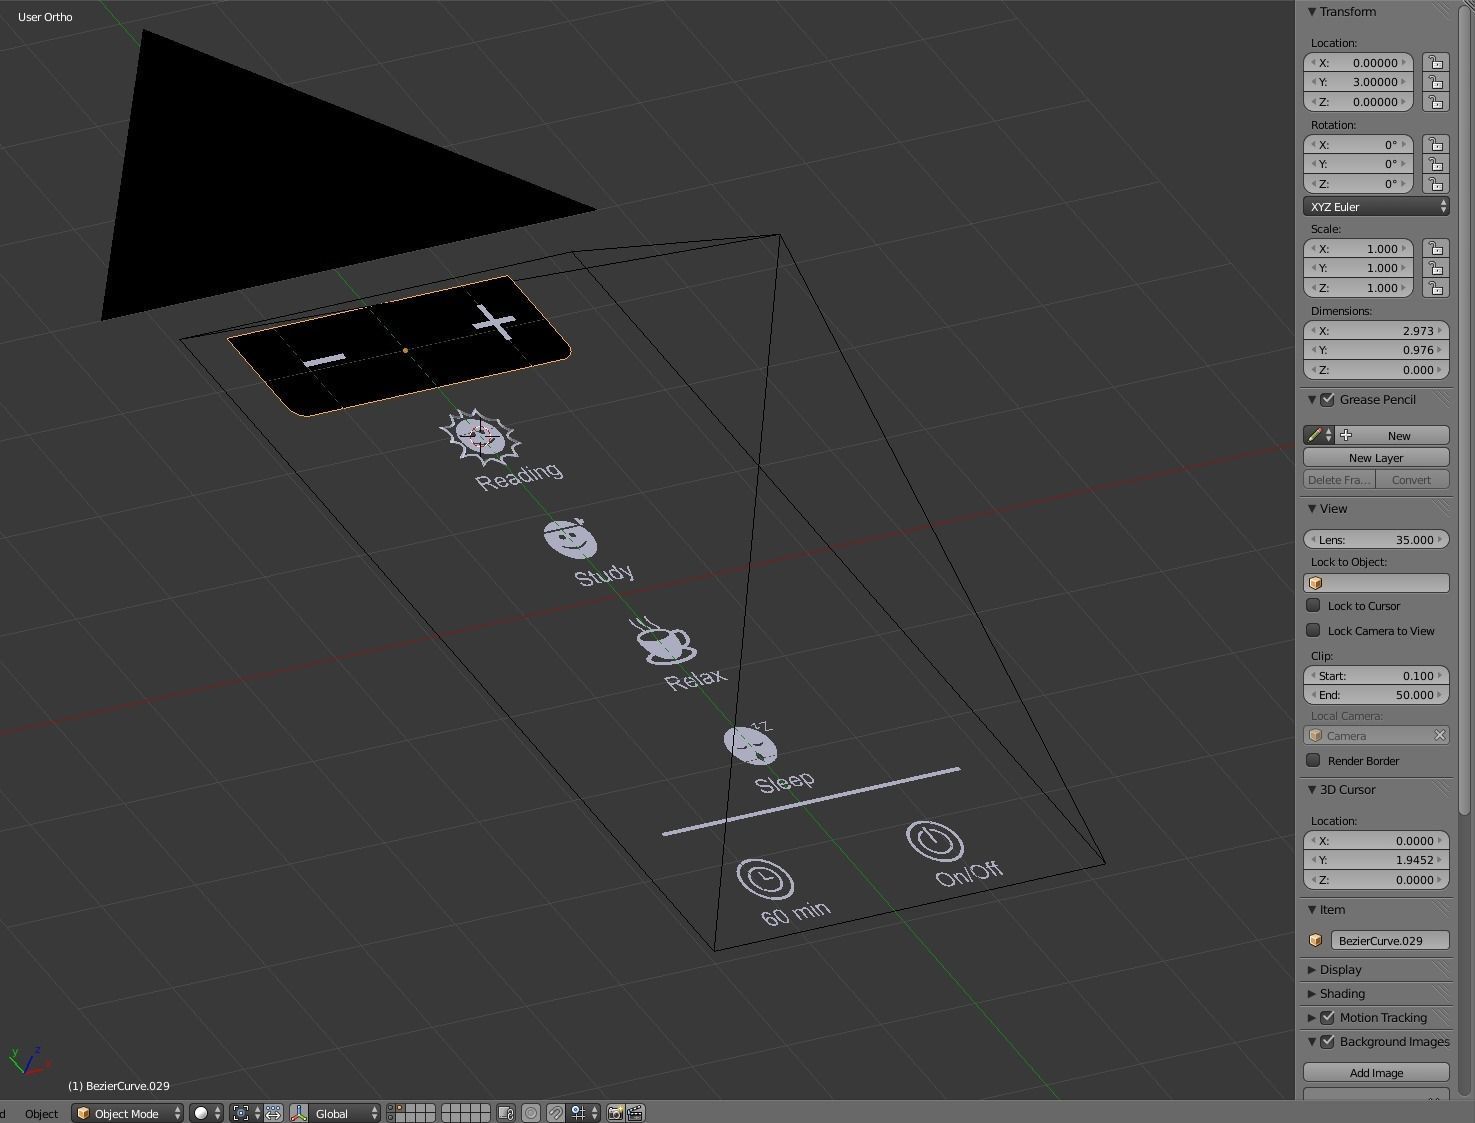Collapse the Background Images panel
This screenshot has width=1475, height=1123.
1312,1042
